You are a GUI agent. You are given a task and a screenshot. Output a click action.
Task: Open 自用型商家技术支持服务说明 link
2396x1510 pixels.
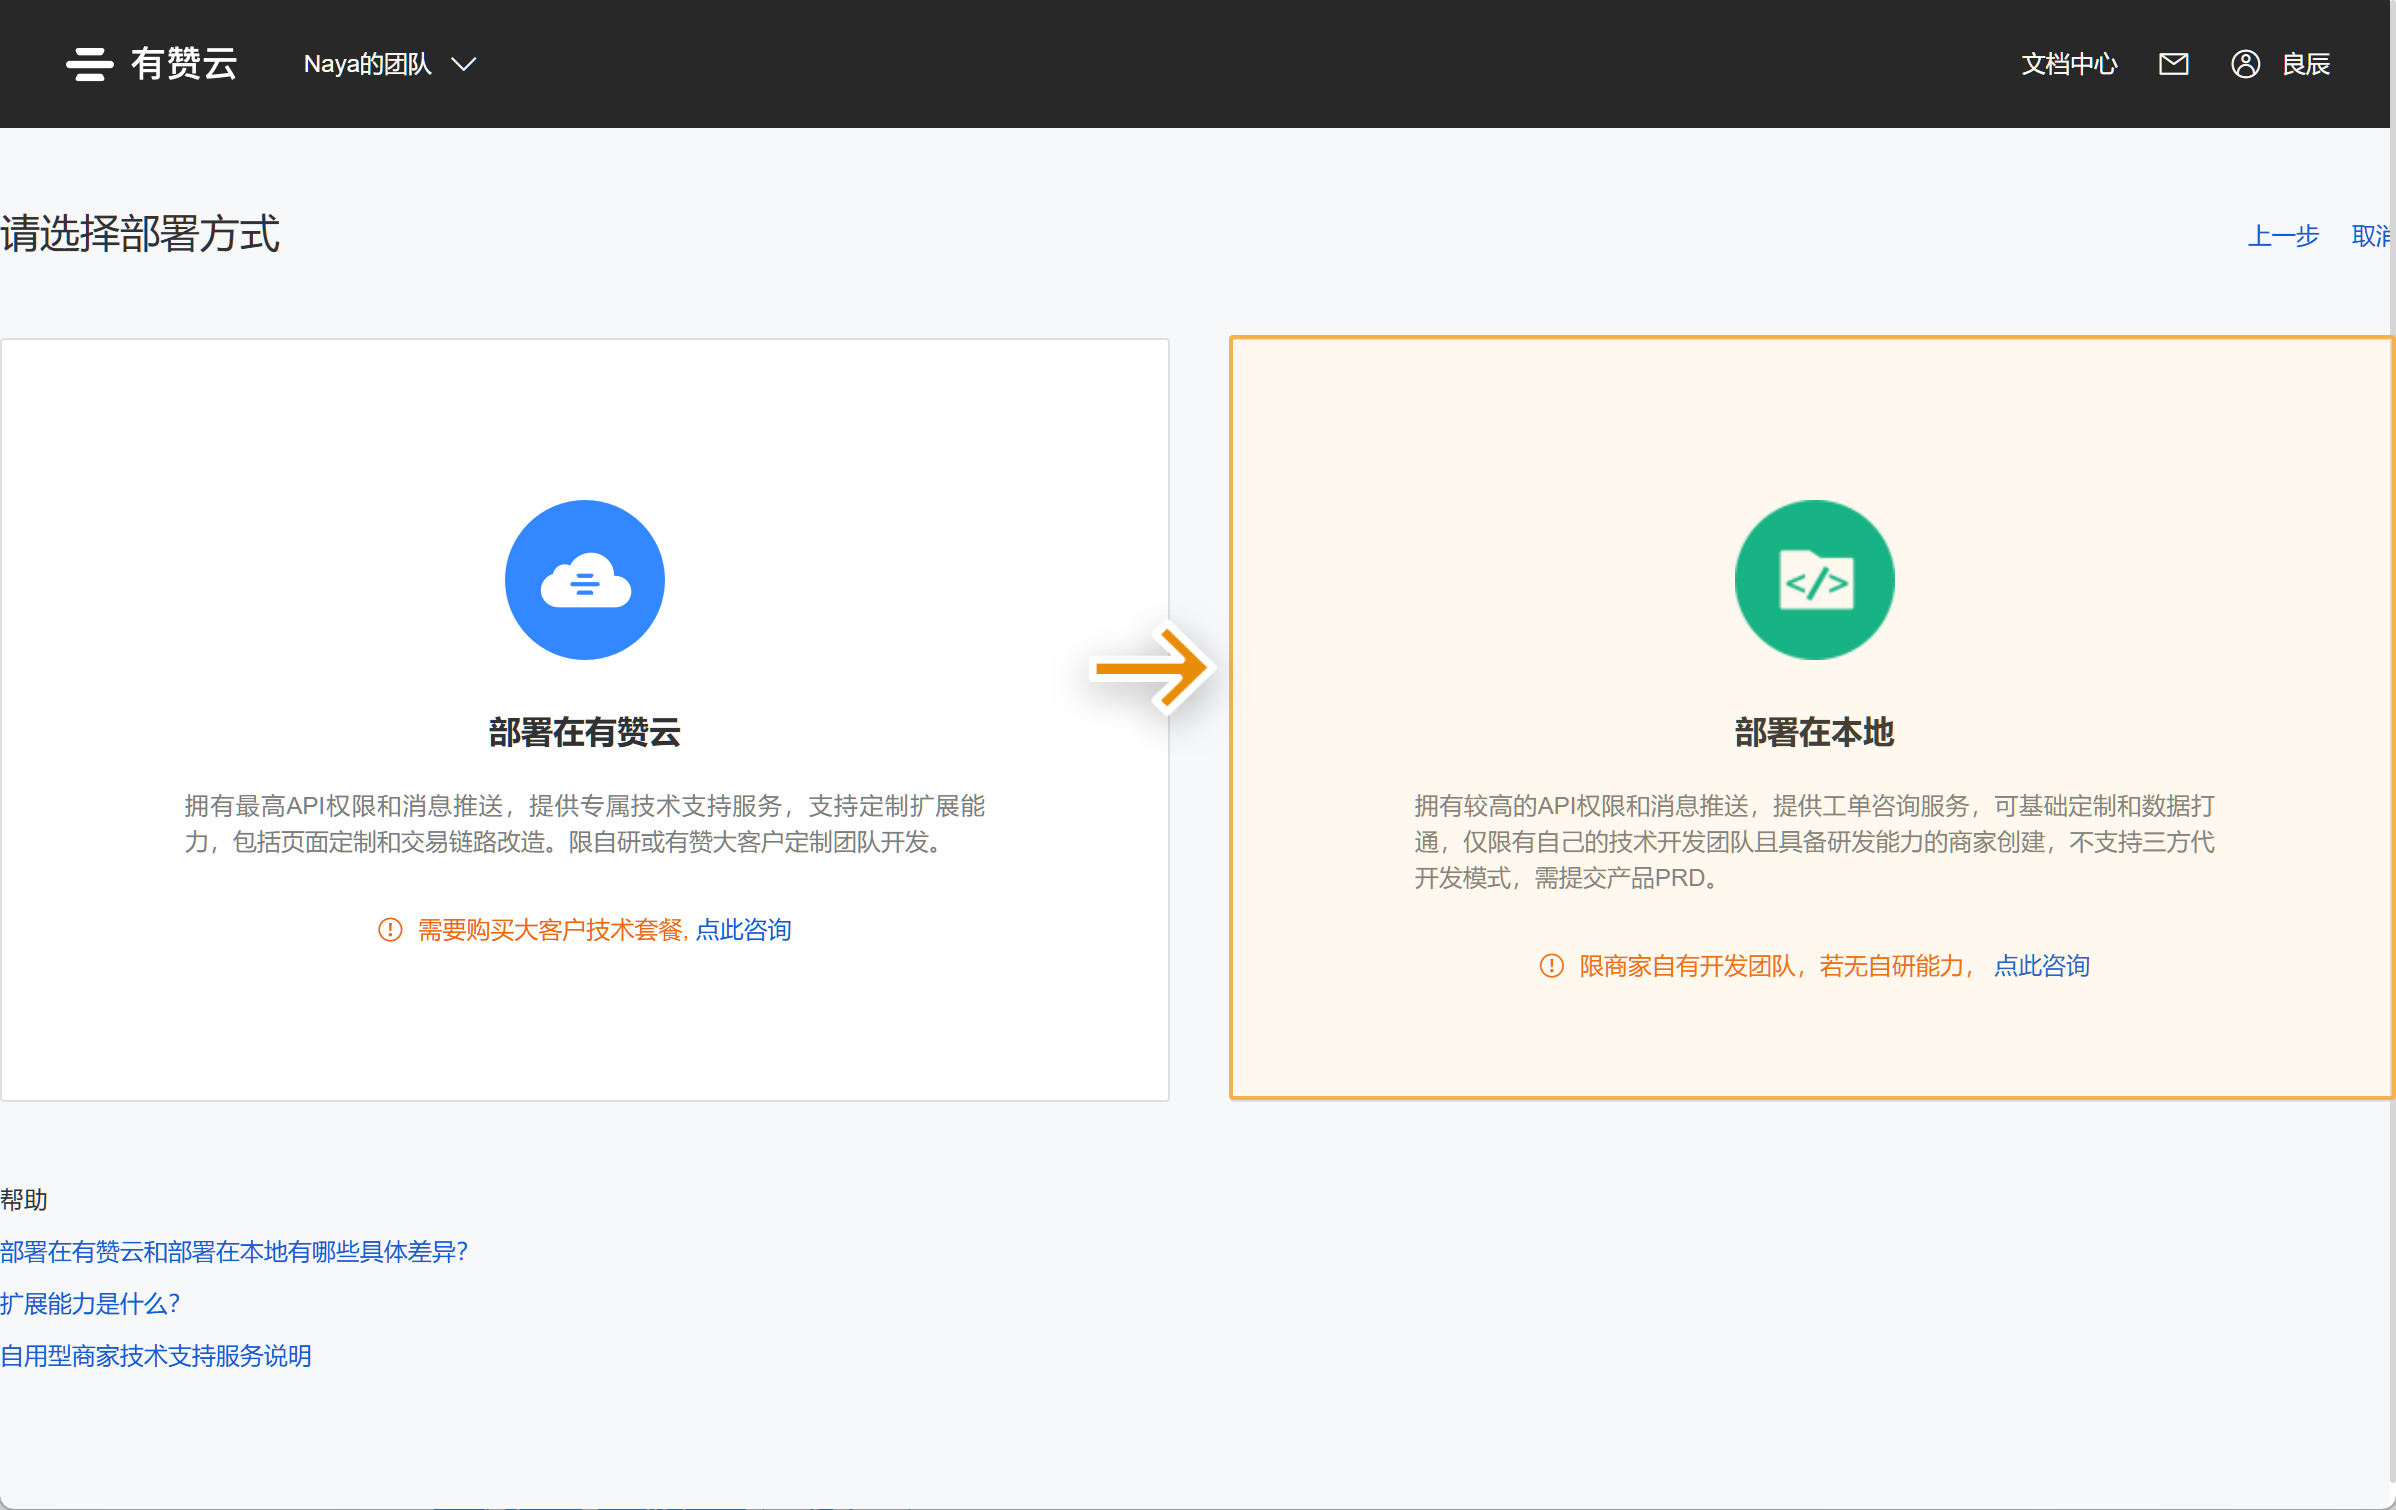coord(156,1356)
